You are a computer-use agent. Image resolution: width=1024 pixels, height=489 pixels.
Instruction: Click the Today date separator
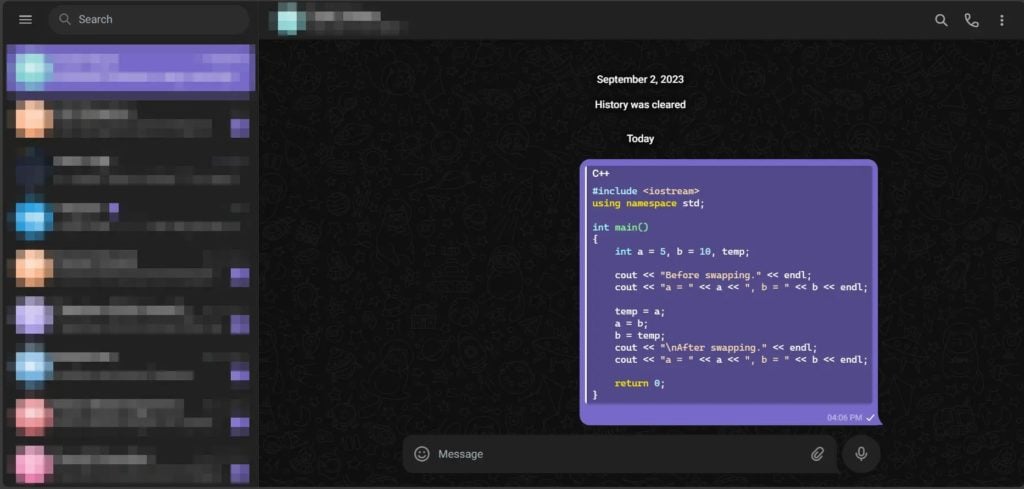[640, 138]
